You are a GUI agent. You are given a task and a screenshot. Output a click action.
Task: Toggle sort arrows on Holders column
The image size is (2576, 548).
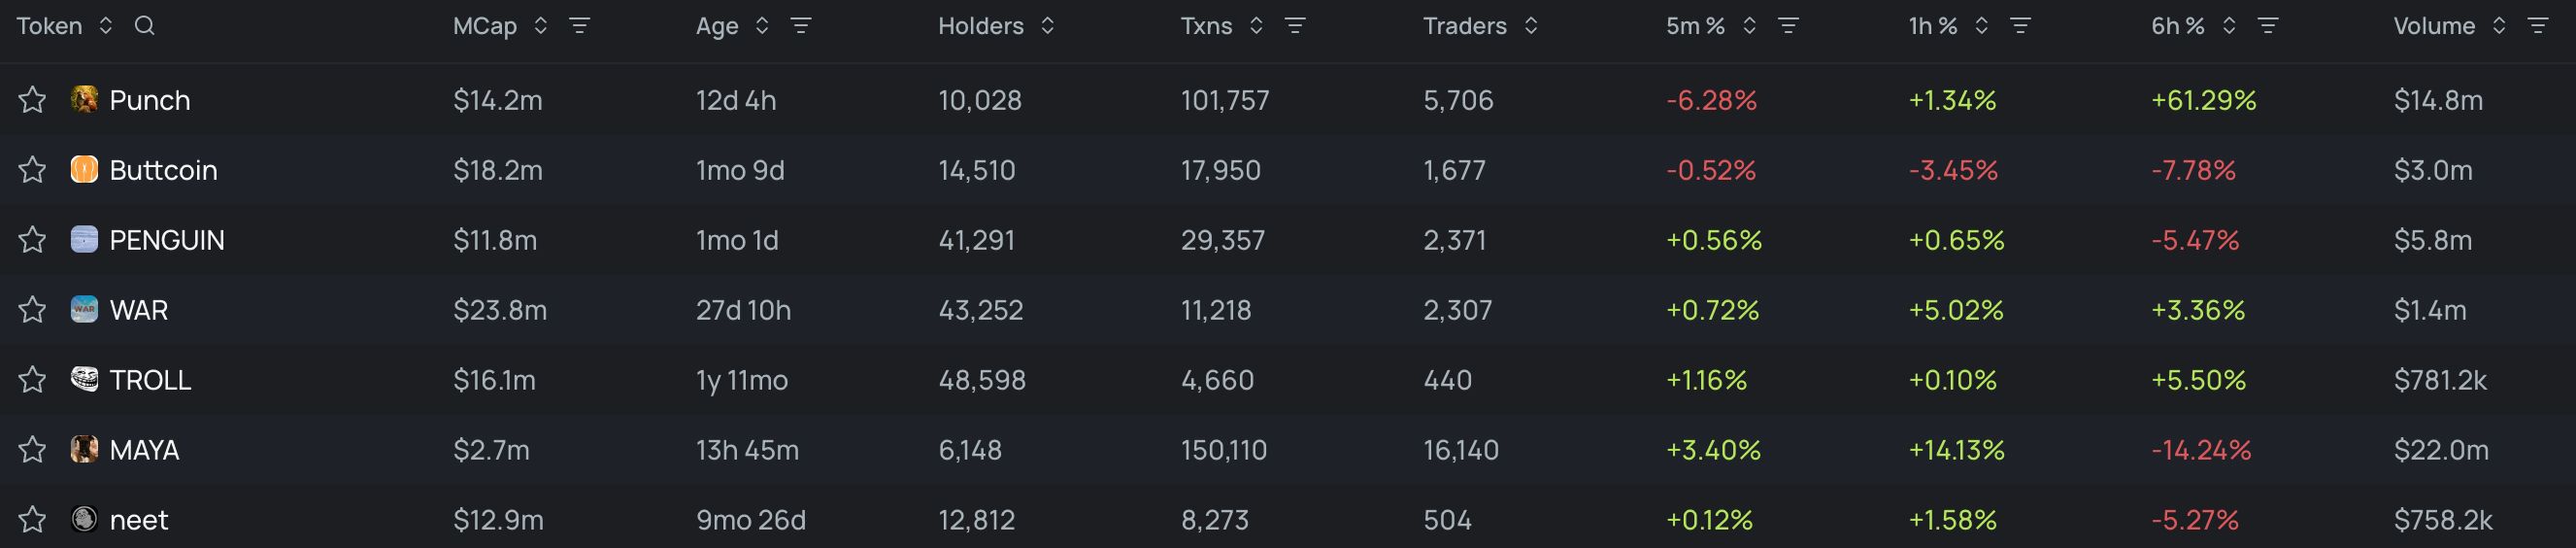click(1047, 26)
